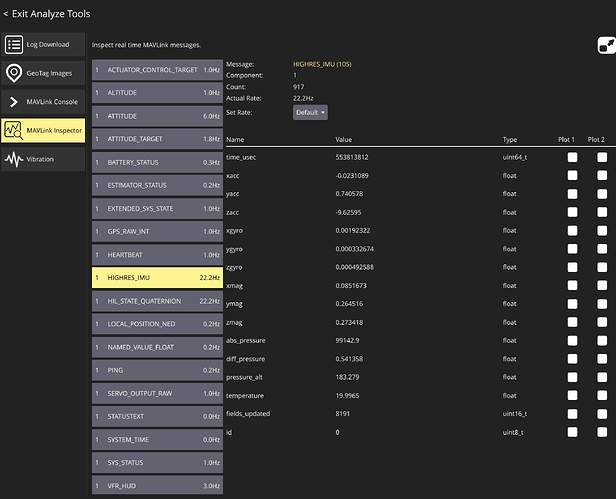The height and width of the screenshot is (499, 616).
Task: Click the Vibration waveform icon
Action: click(x=14, y=159)
